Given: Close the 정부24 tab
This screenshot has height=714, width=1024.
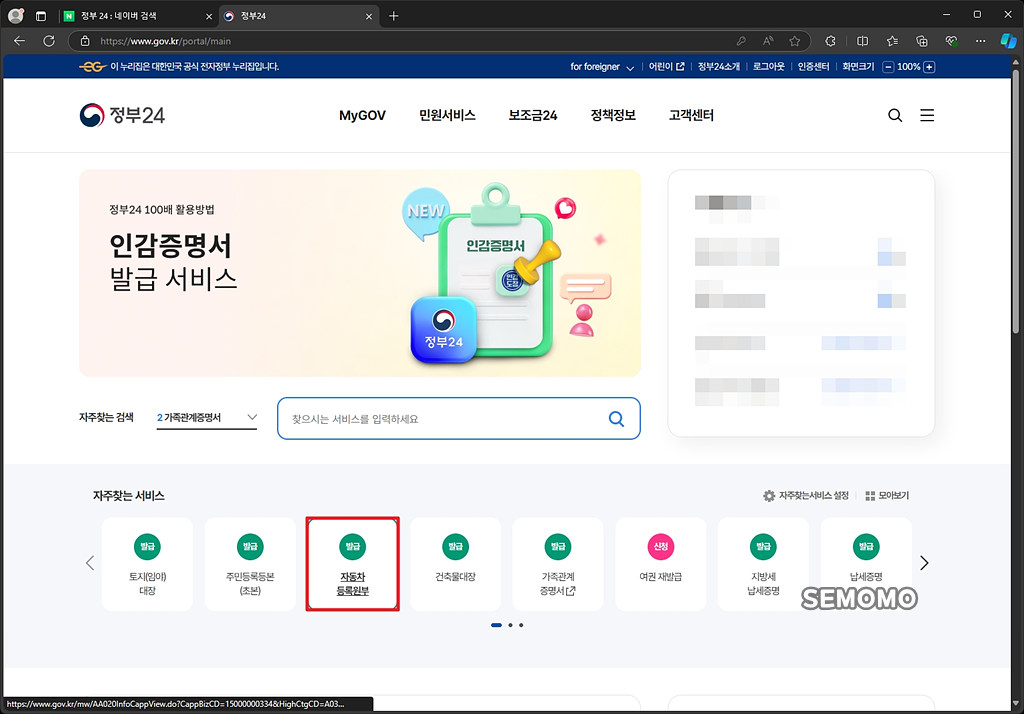Looking at the screenshot, I should pos(369,16).
